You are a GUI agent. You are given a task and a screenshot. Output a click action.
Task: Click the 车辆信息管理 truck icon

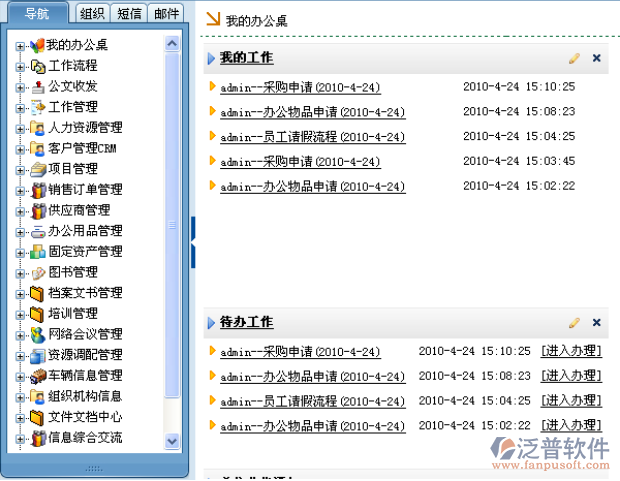[38, 376]
